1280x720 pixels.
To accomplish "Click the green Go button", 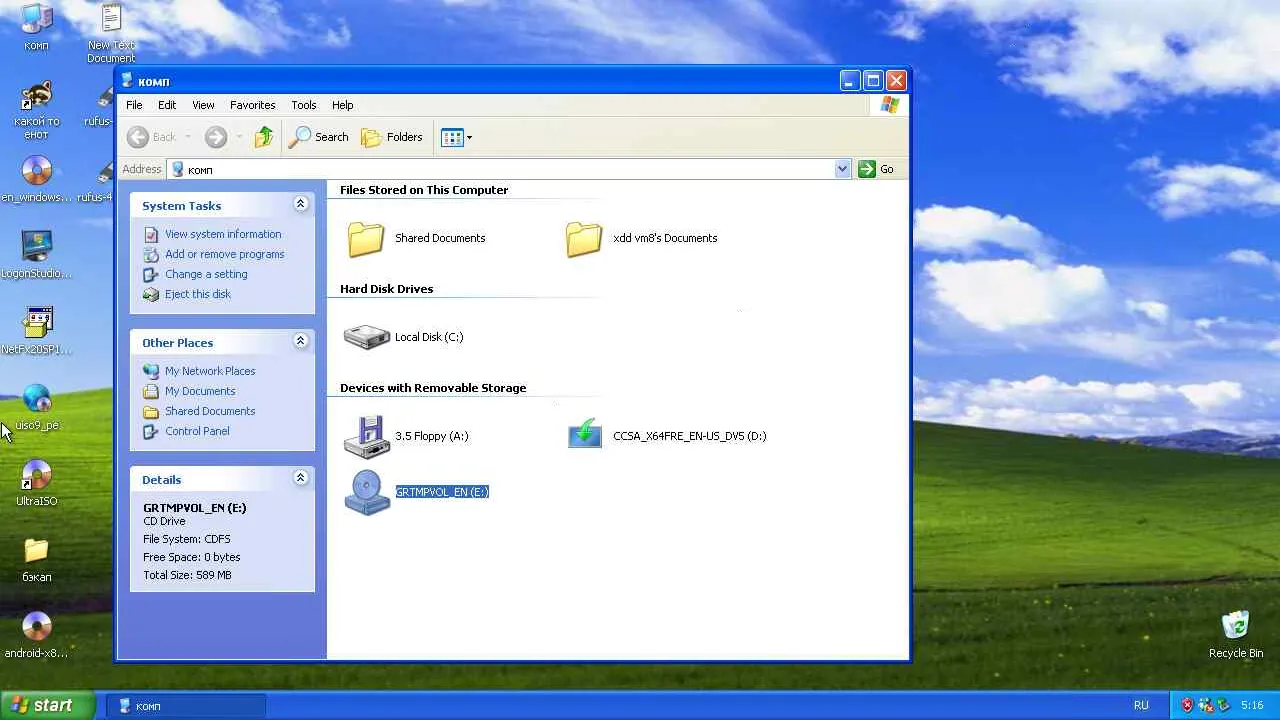I will pos(876,169).
